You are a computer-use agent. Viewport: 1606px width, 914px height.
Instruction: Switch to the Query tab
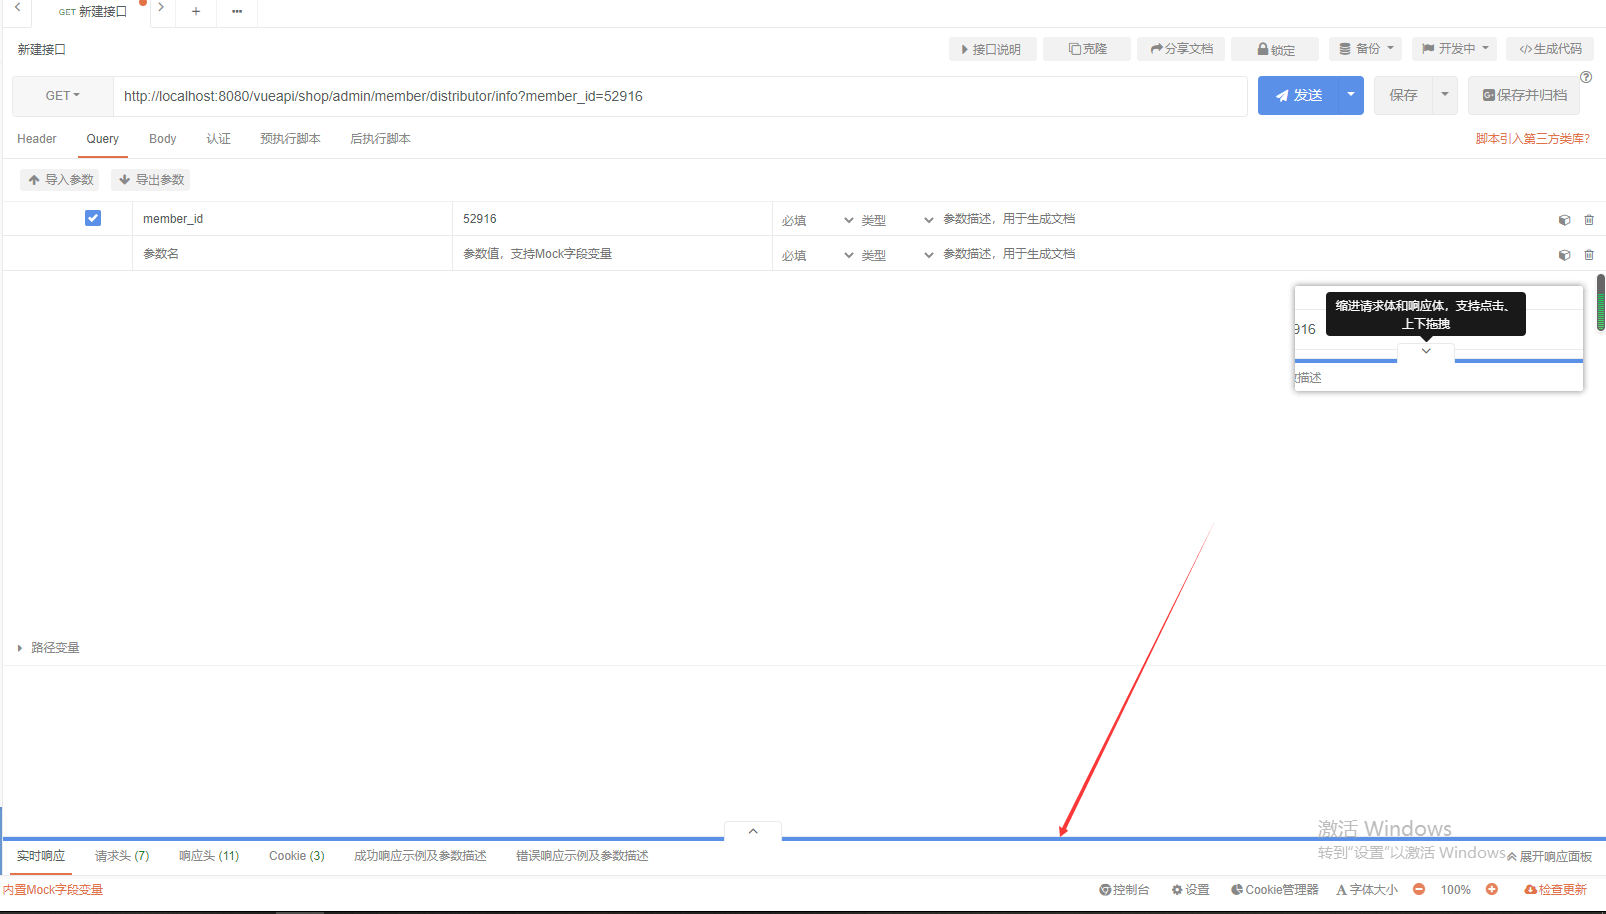point(102,139)
